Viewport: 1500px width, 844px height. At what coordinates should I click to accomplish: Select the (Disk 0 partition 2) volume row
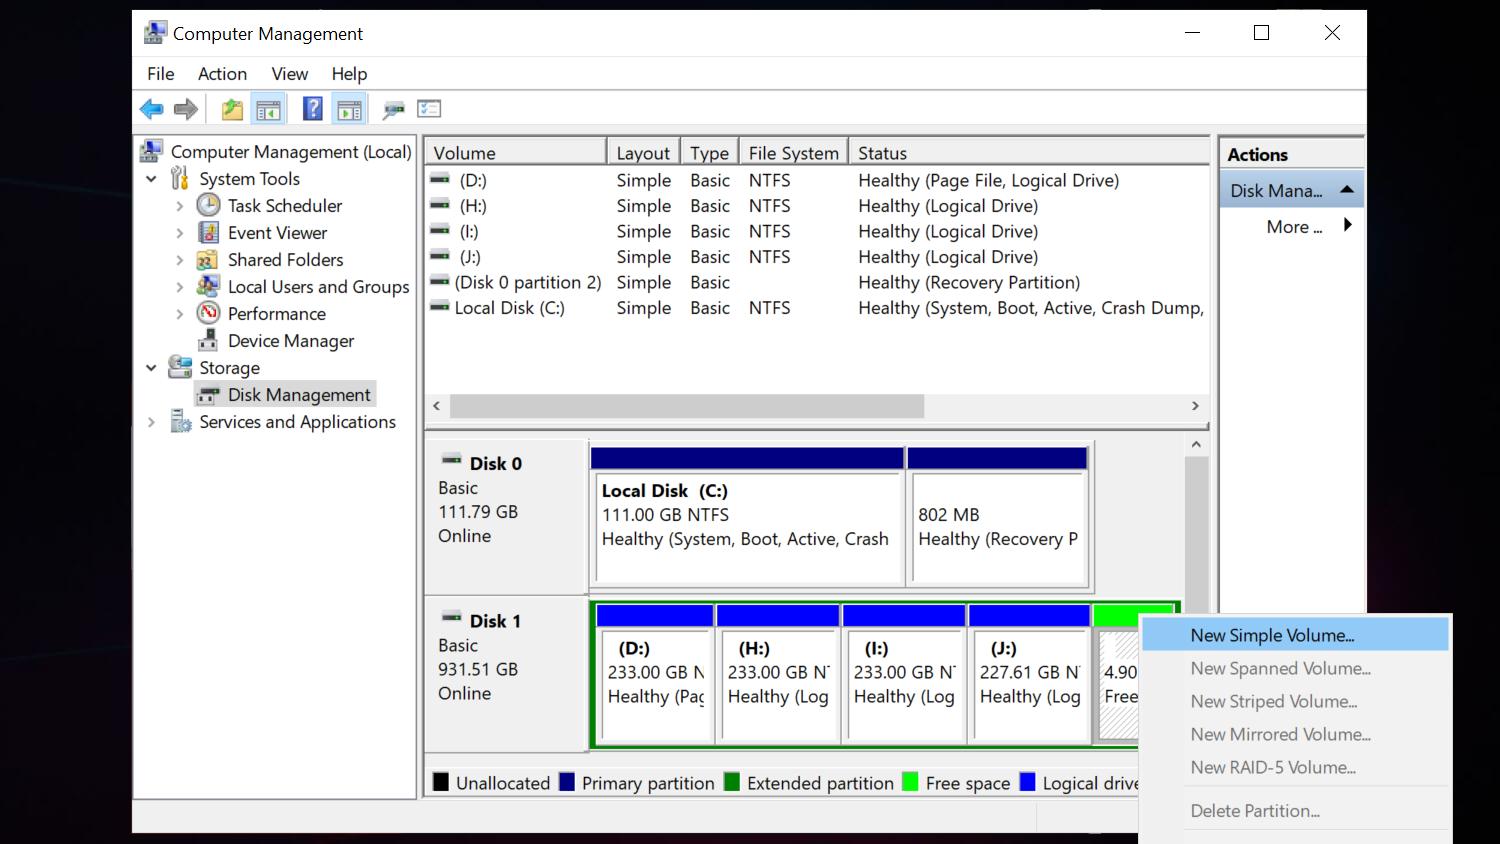[x=816, y=282]
